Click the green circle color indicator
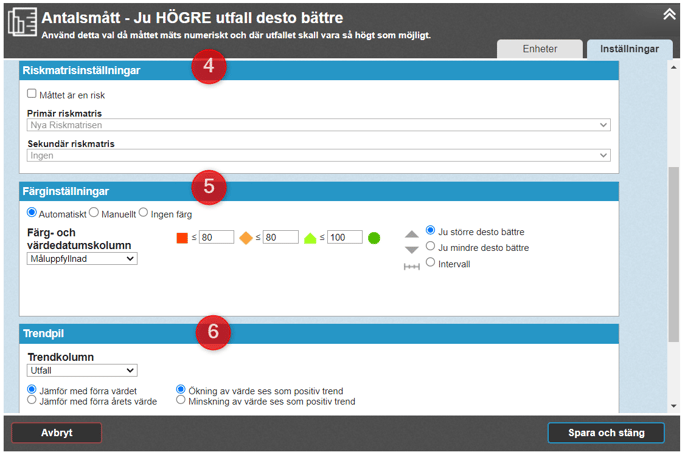685x455 pixels. tap(374, 238)
